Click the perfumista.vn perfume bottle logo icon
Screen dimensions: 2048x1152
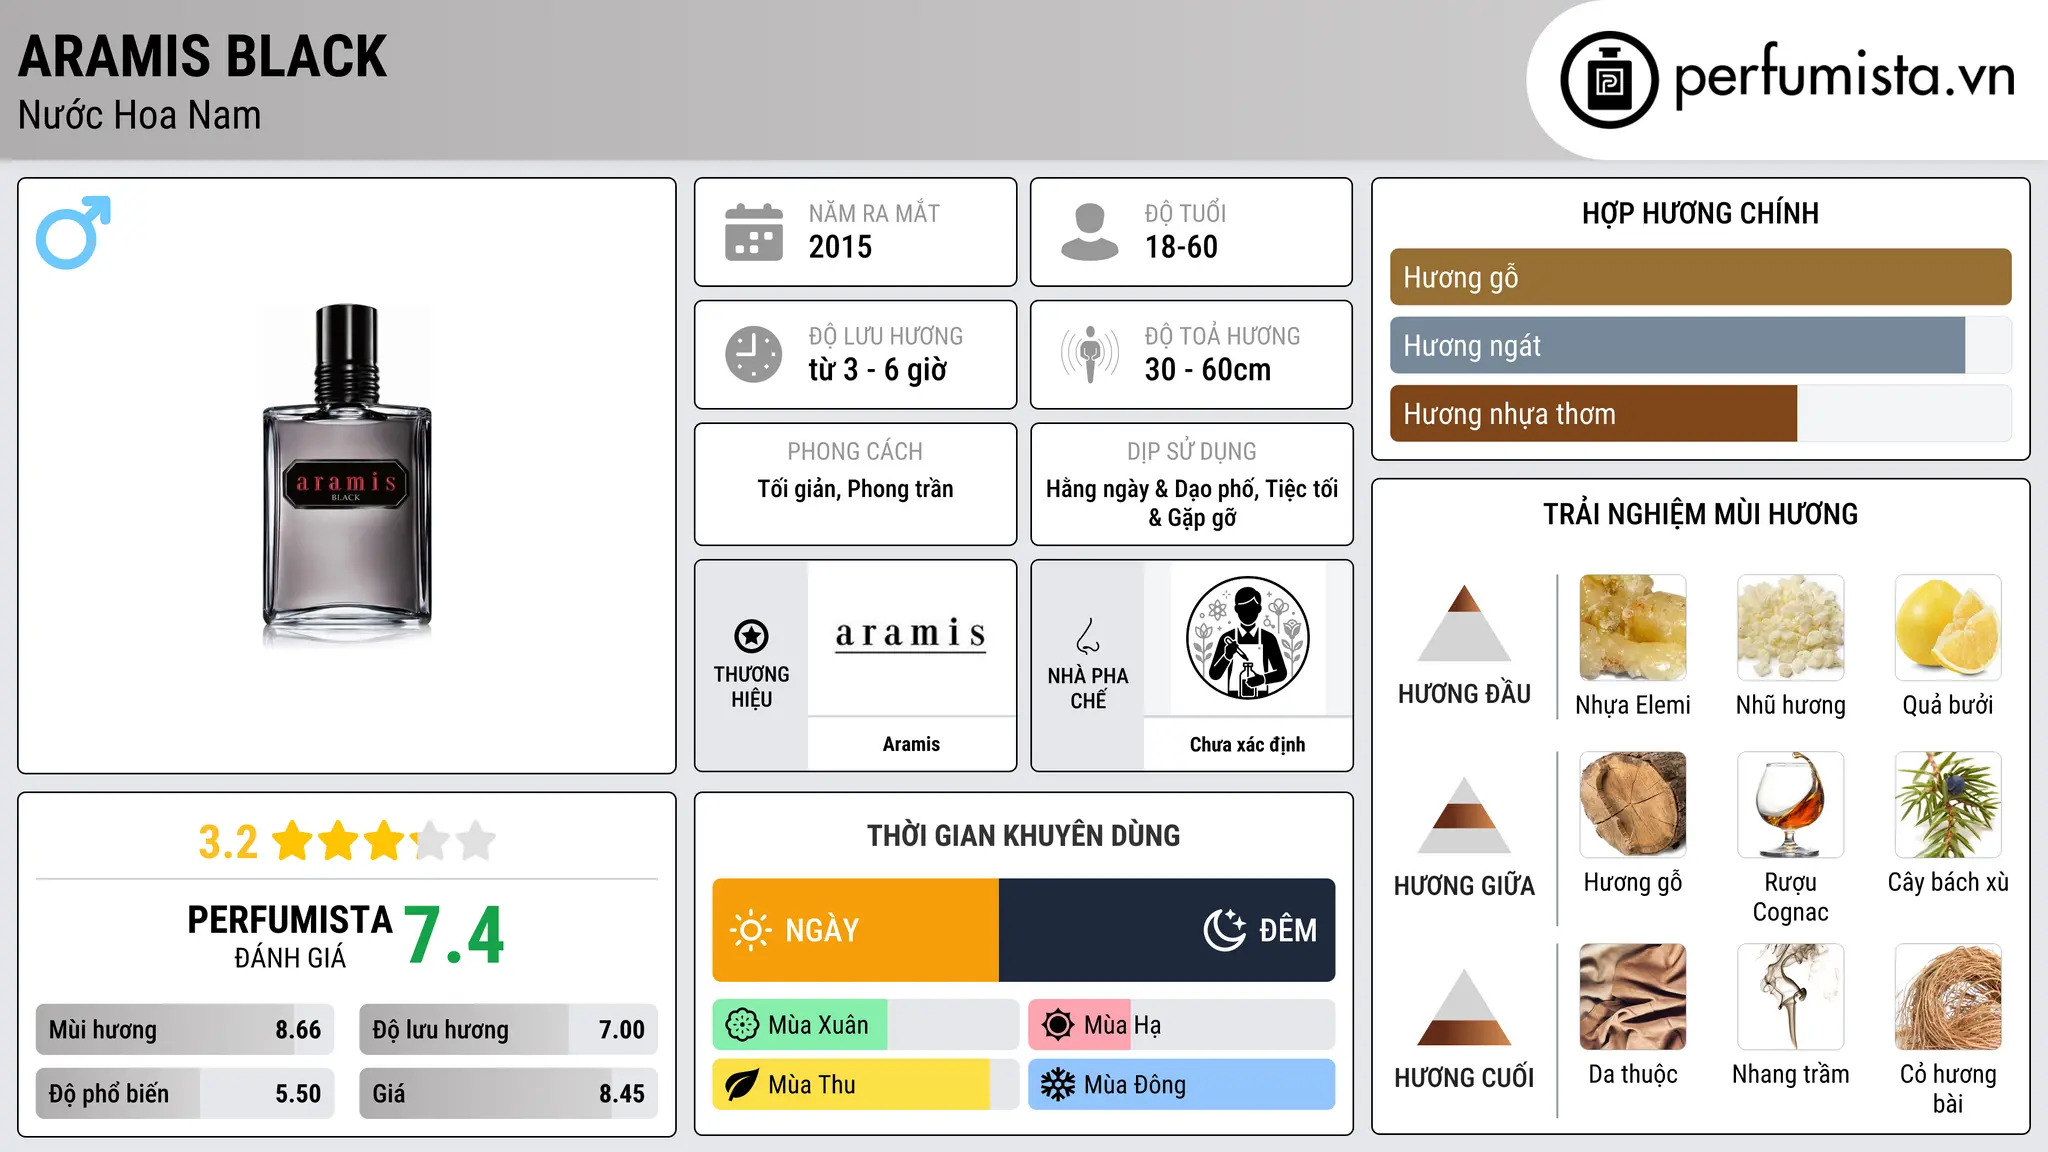(x=1609, y=80)
